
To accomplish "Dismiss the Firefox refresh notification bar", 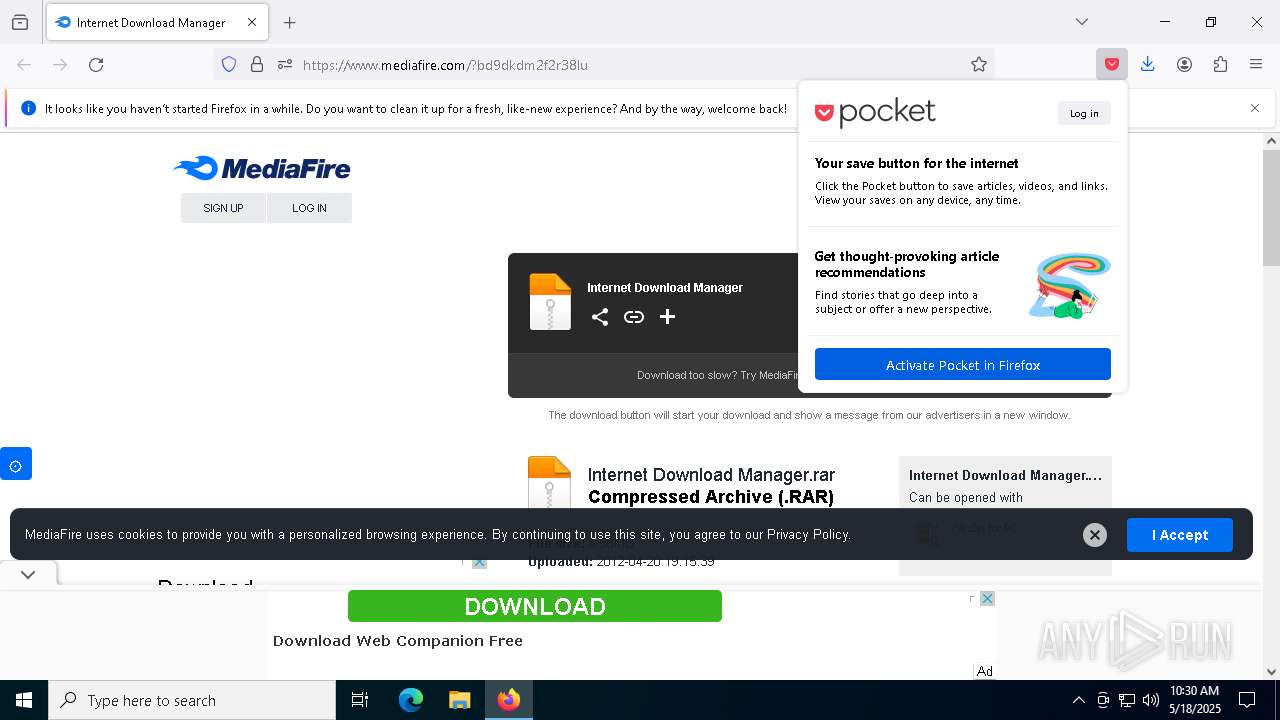I will [1255, 108].
